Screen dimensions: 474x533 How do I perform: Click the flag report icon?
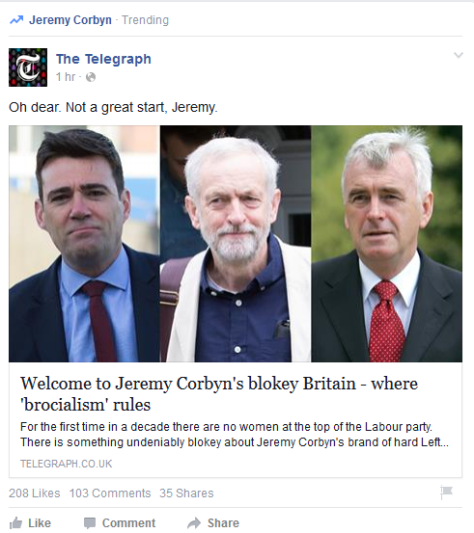(446, 492)
